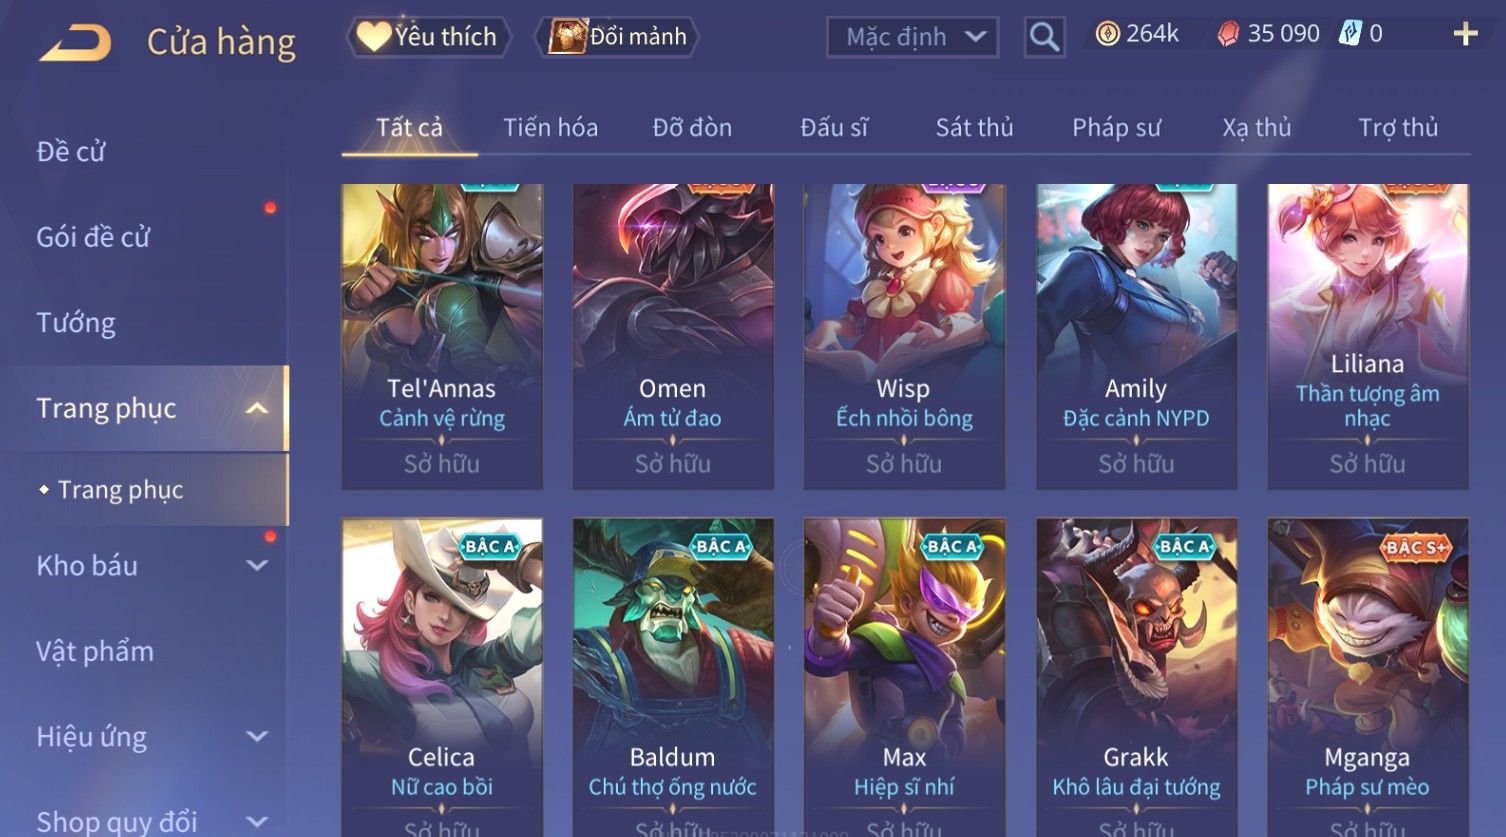The image size is (1506, 837).
Task: Expand the Hiệu ứng sidebar section
Action: click(257, 736)
